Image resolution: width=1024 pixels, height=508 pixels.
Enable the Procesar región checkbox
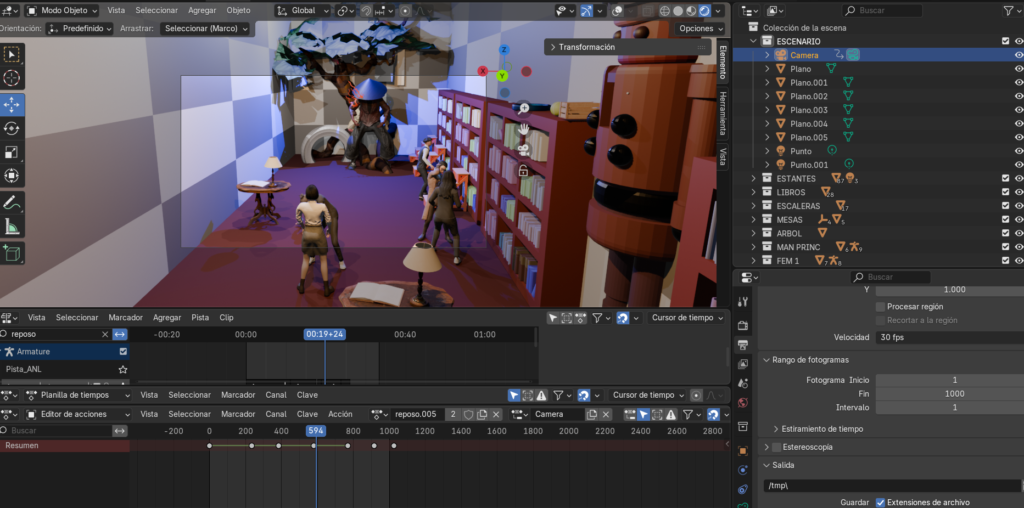pyautogui.click(x=880, y=306)
